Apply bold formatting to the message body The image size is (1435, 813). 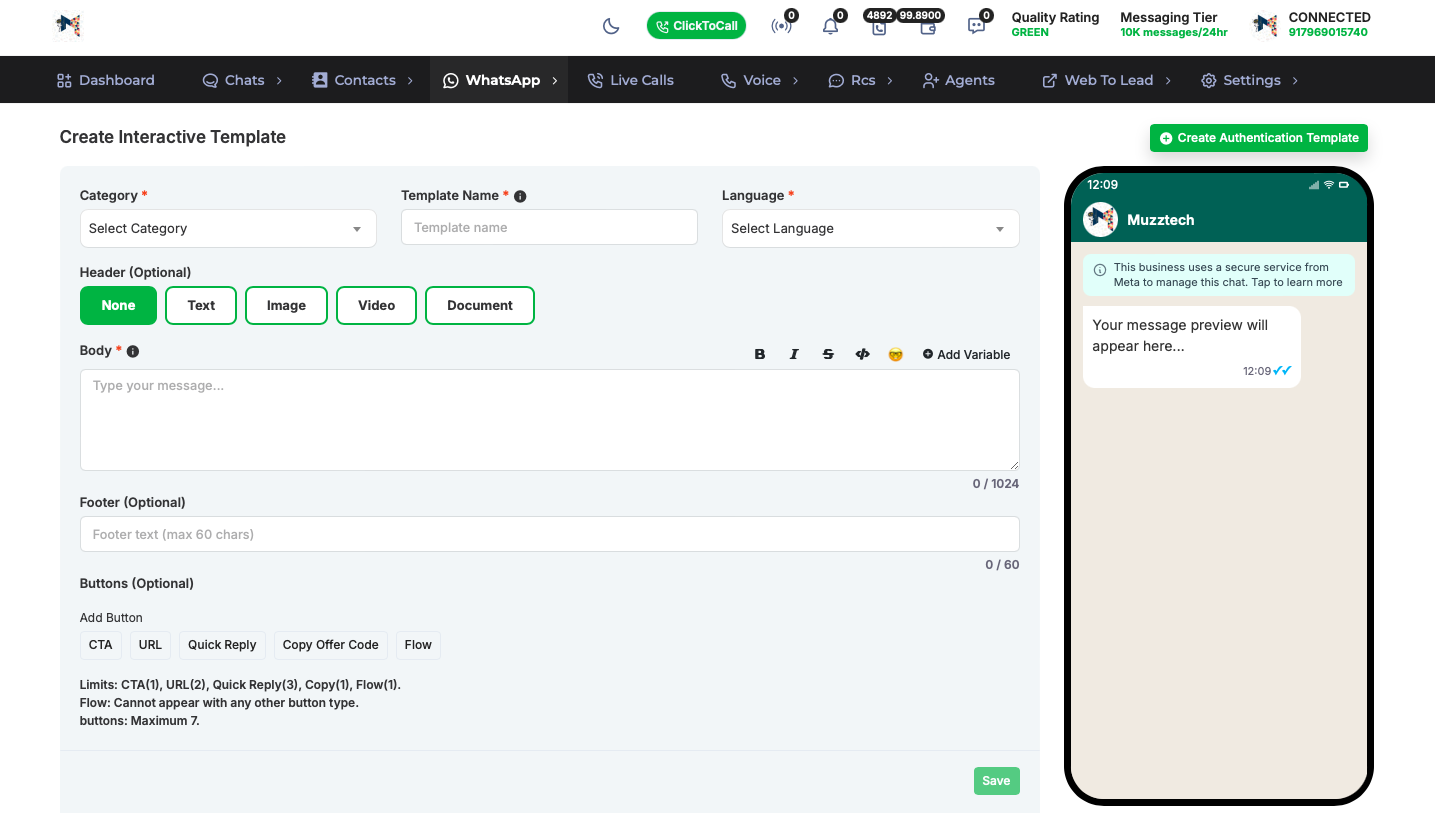[x=759, y=354]
